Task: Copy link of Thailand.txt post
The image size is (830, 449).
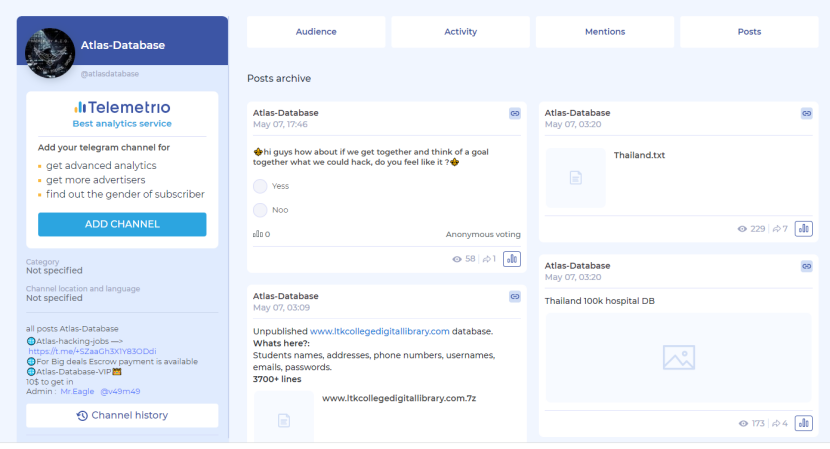Action: click(x=806, y=113)
